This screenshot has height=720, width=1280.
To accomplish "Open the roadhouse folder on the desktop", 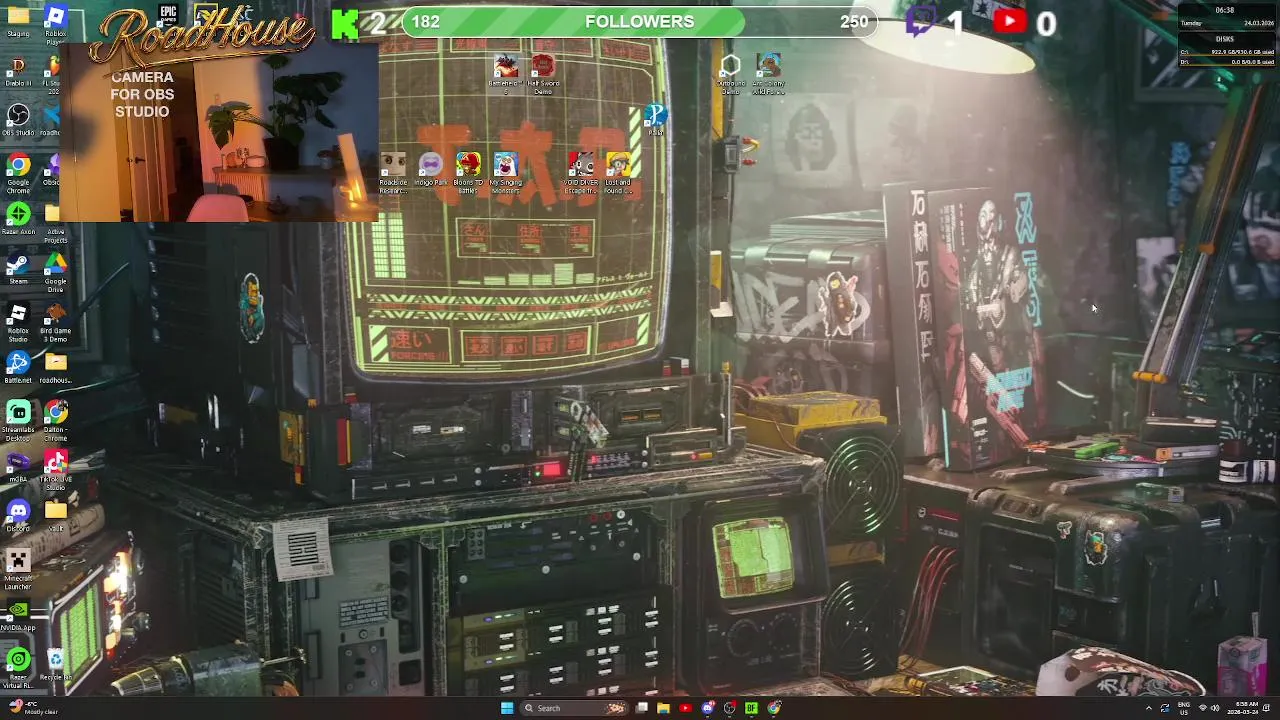I will 56,368.
